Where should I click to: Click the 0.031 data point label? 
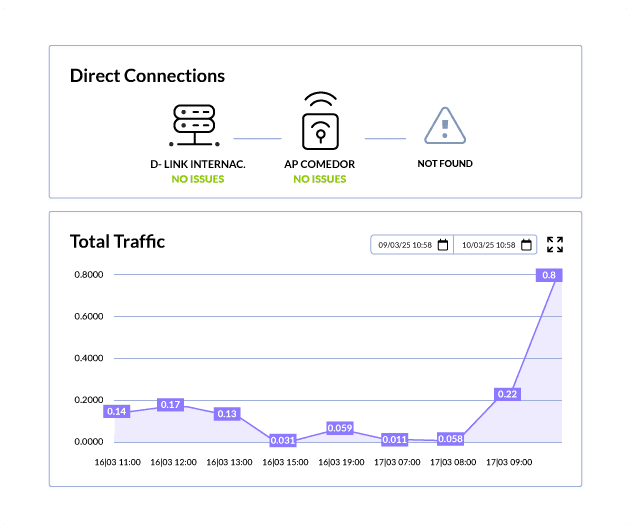tap(283, 440)
